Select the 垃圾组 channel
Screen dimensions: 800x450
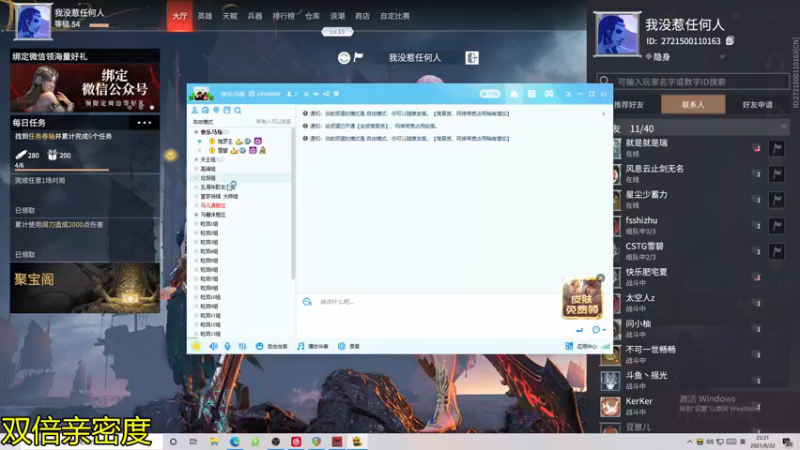(208, 178)
